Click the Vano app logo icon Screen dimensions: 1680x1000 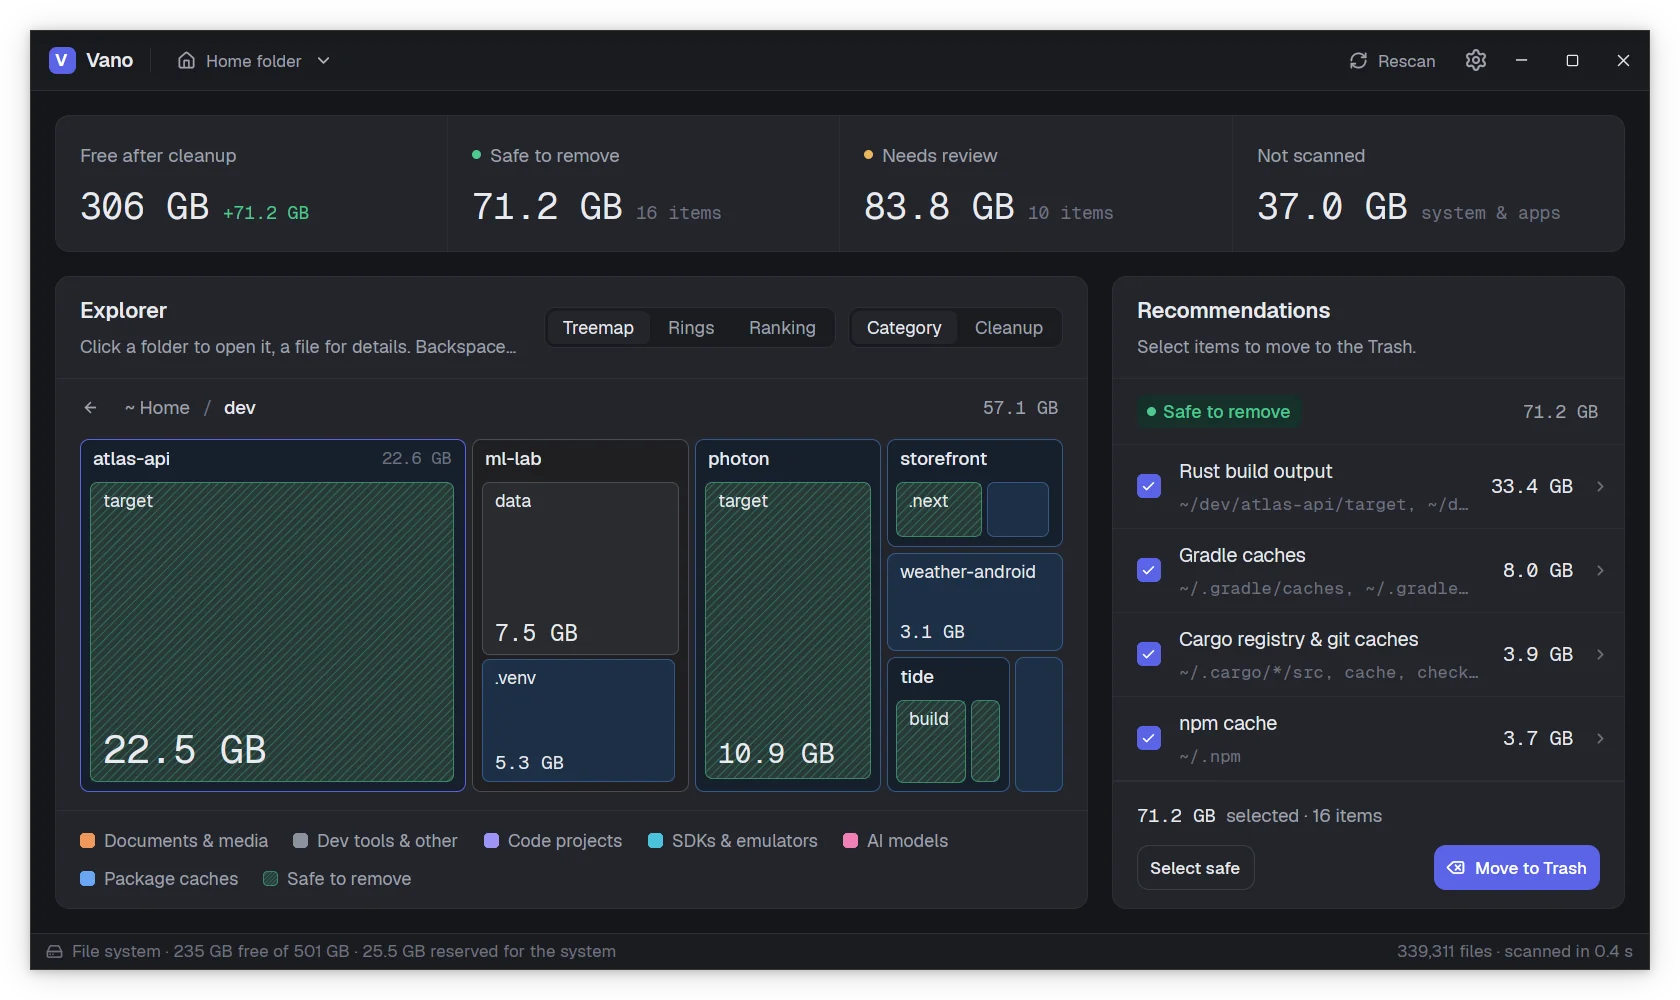62,60
